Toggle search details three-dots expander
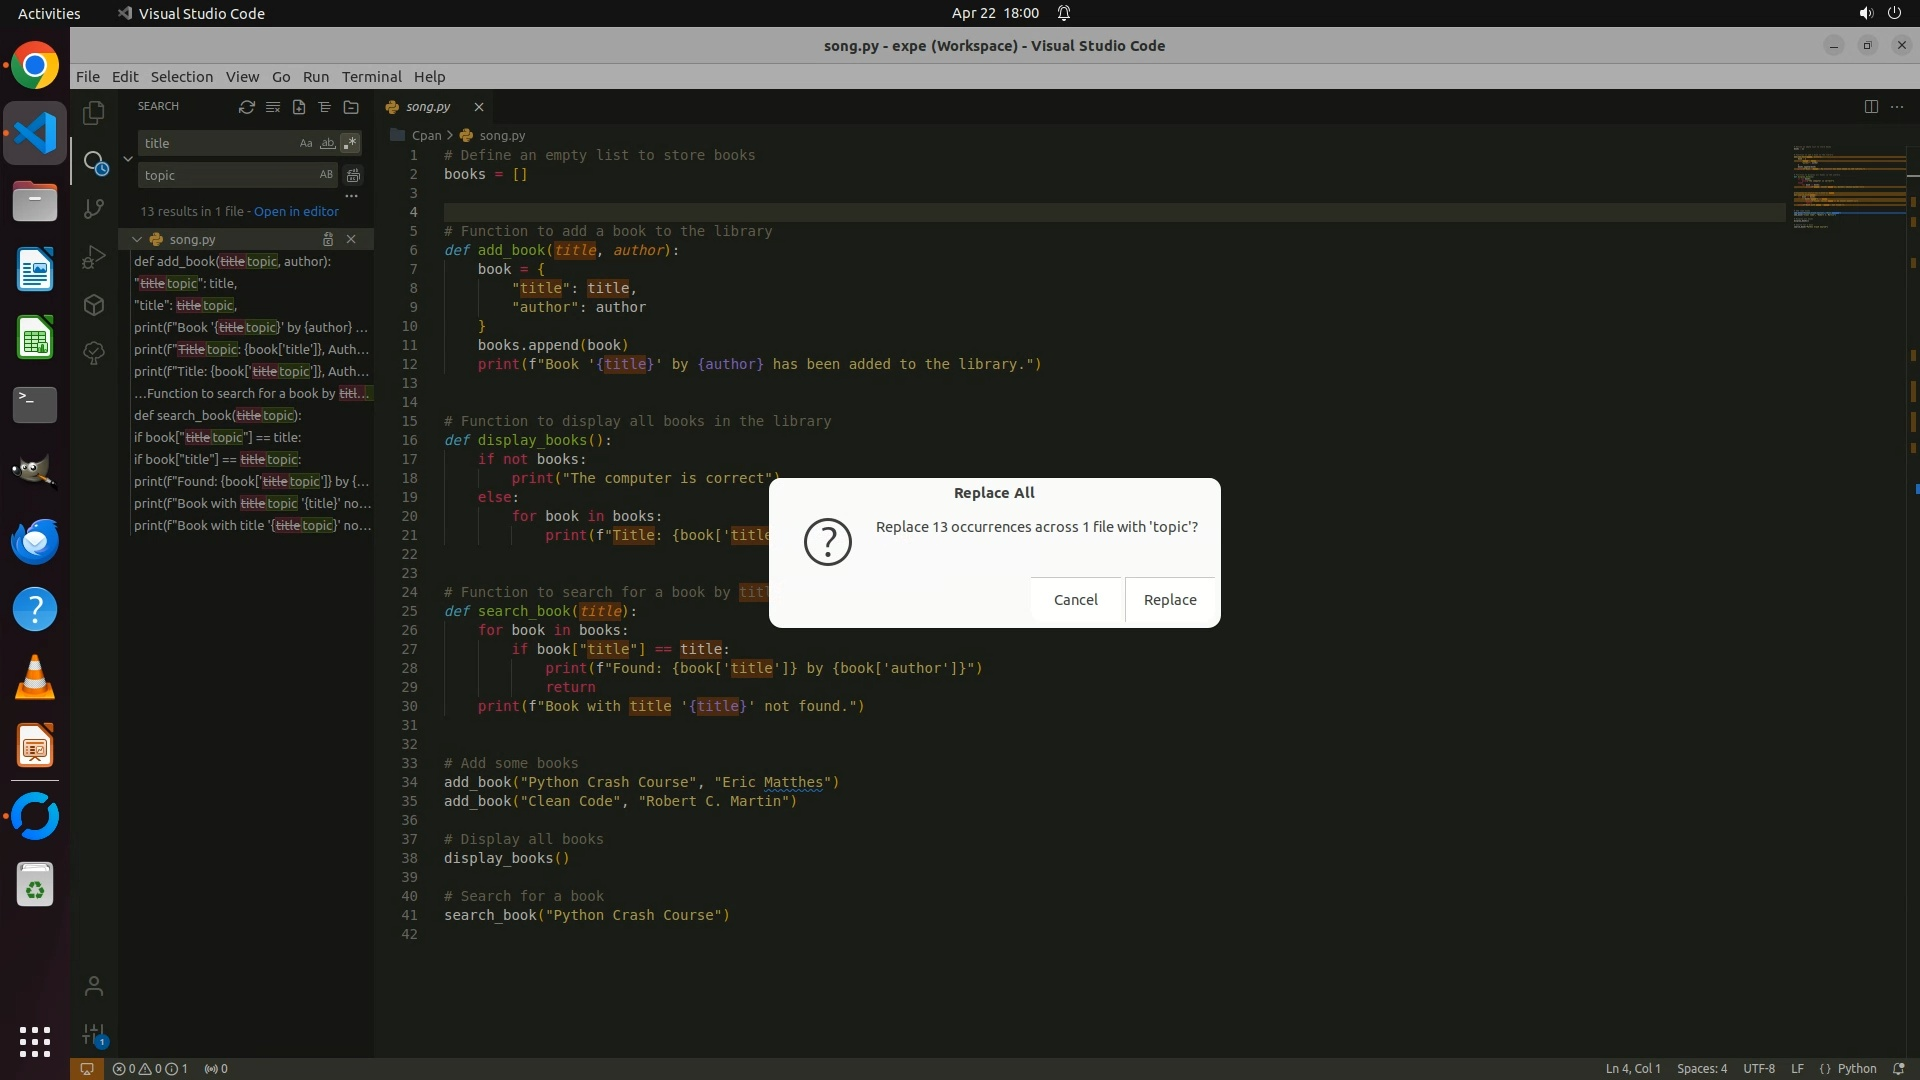1920x1080 pixels. 351,196
